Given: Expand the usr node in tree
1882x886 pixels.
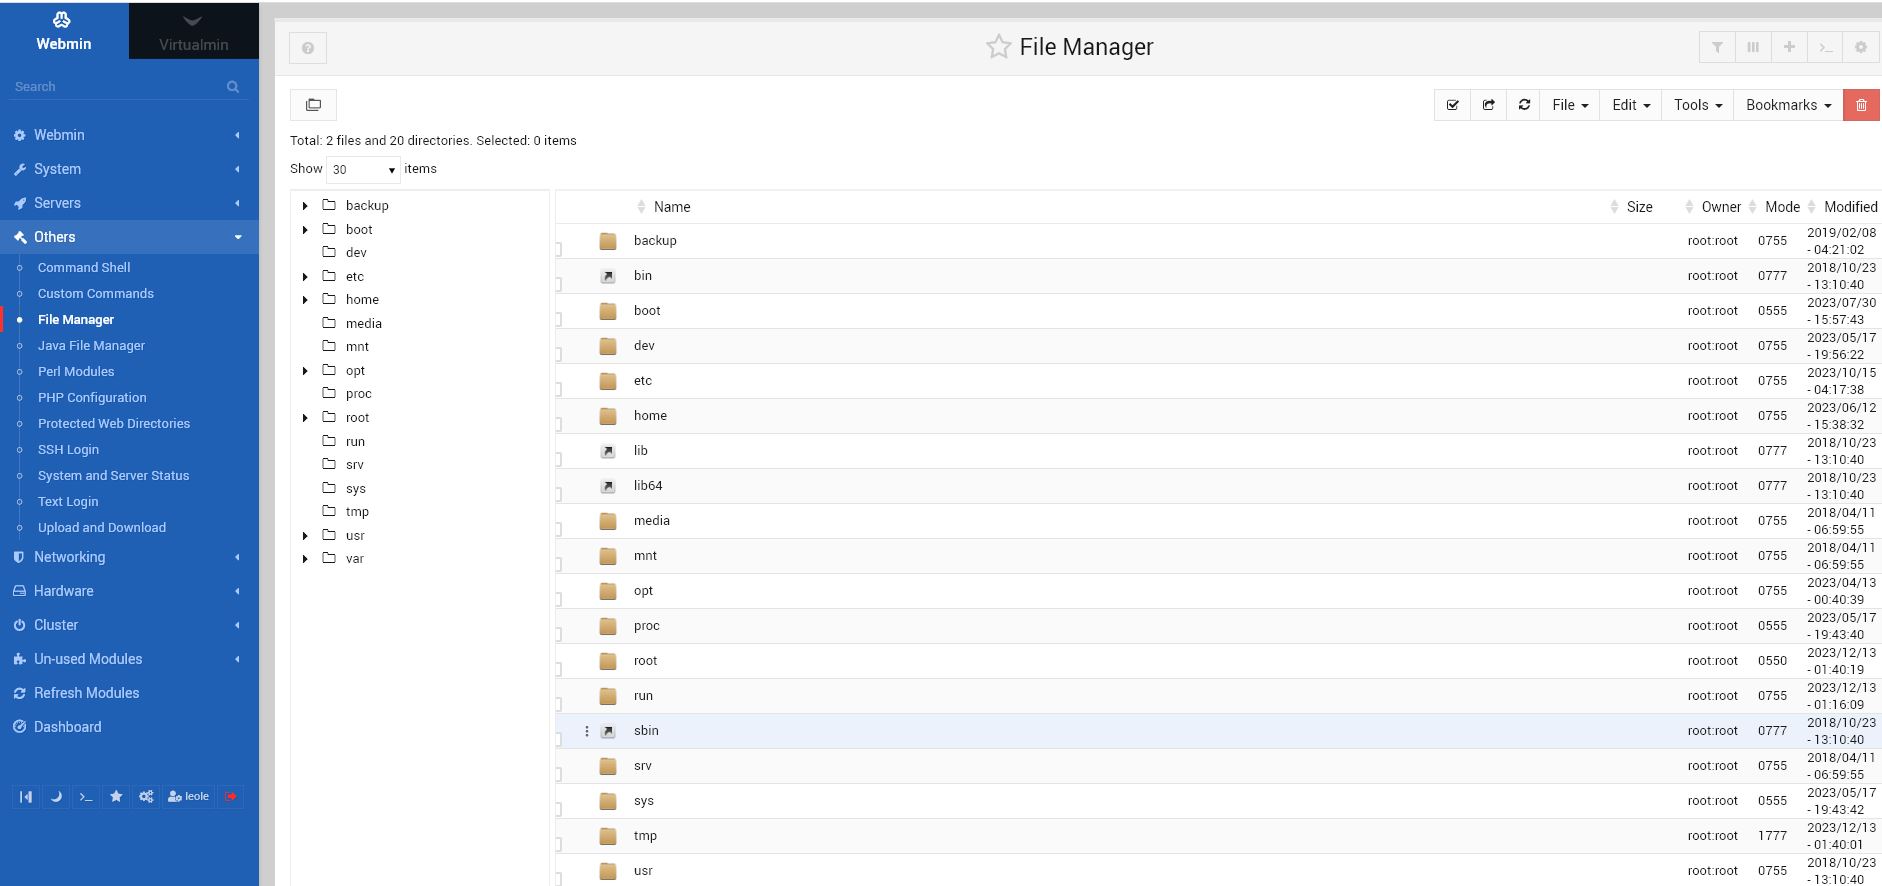Looking at the screenshot, I should coord(305,536).
